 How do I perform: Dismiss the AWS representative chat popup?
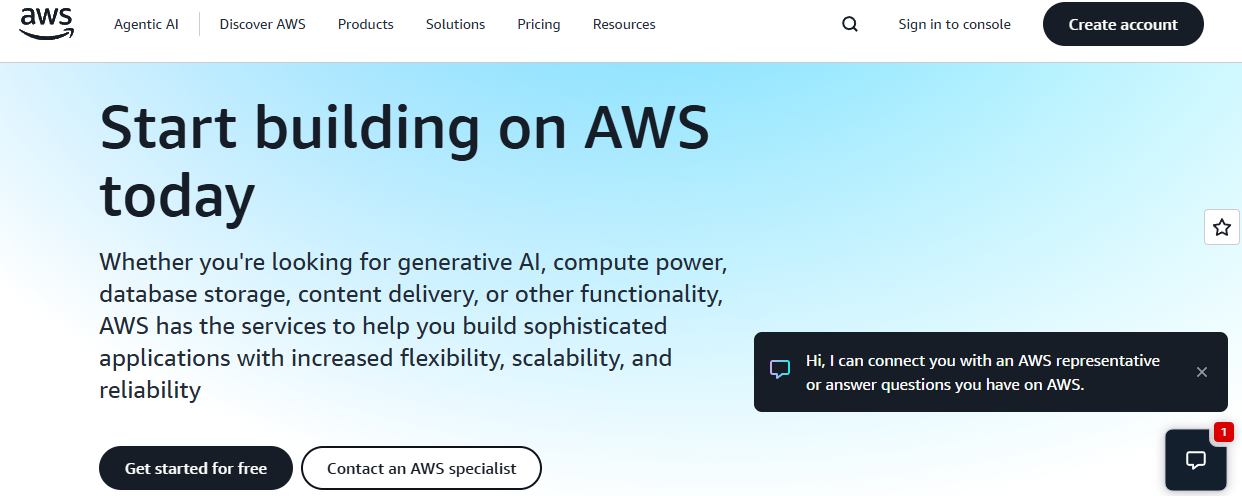coord(1202,372)
